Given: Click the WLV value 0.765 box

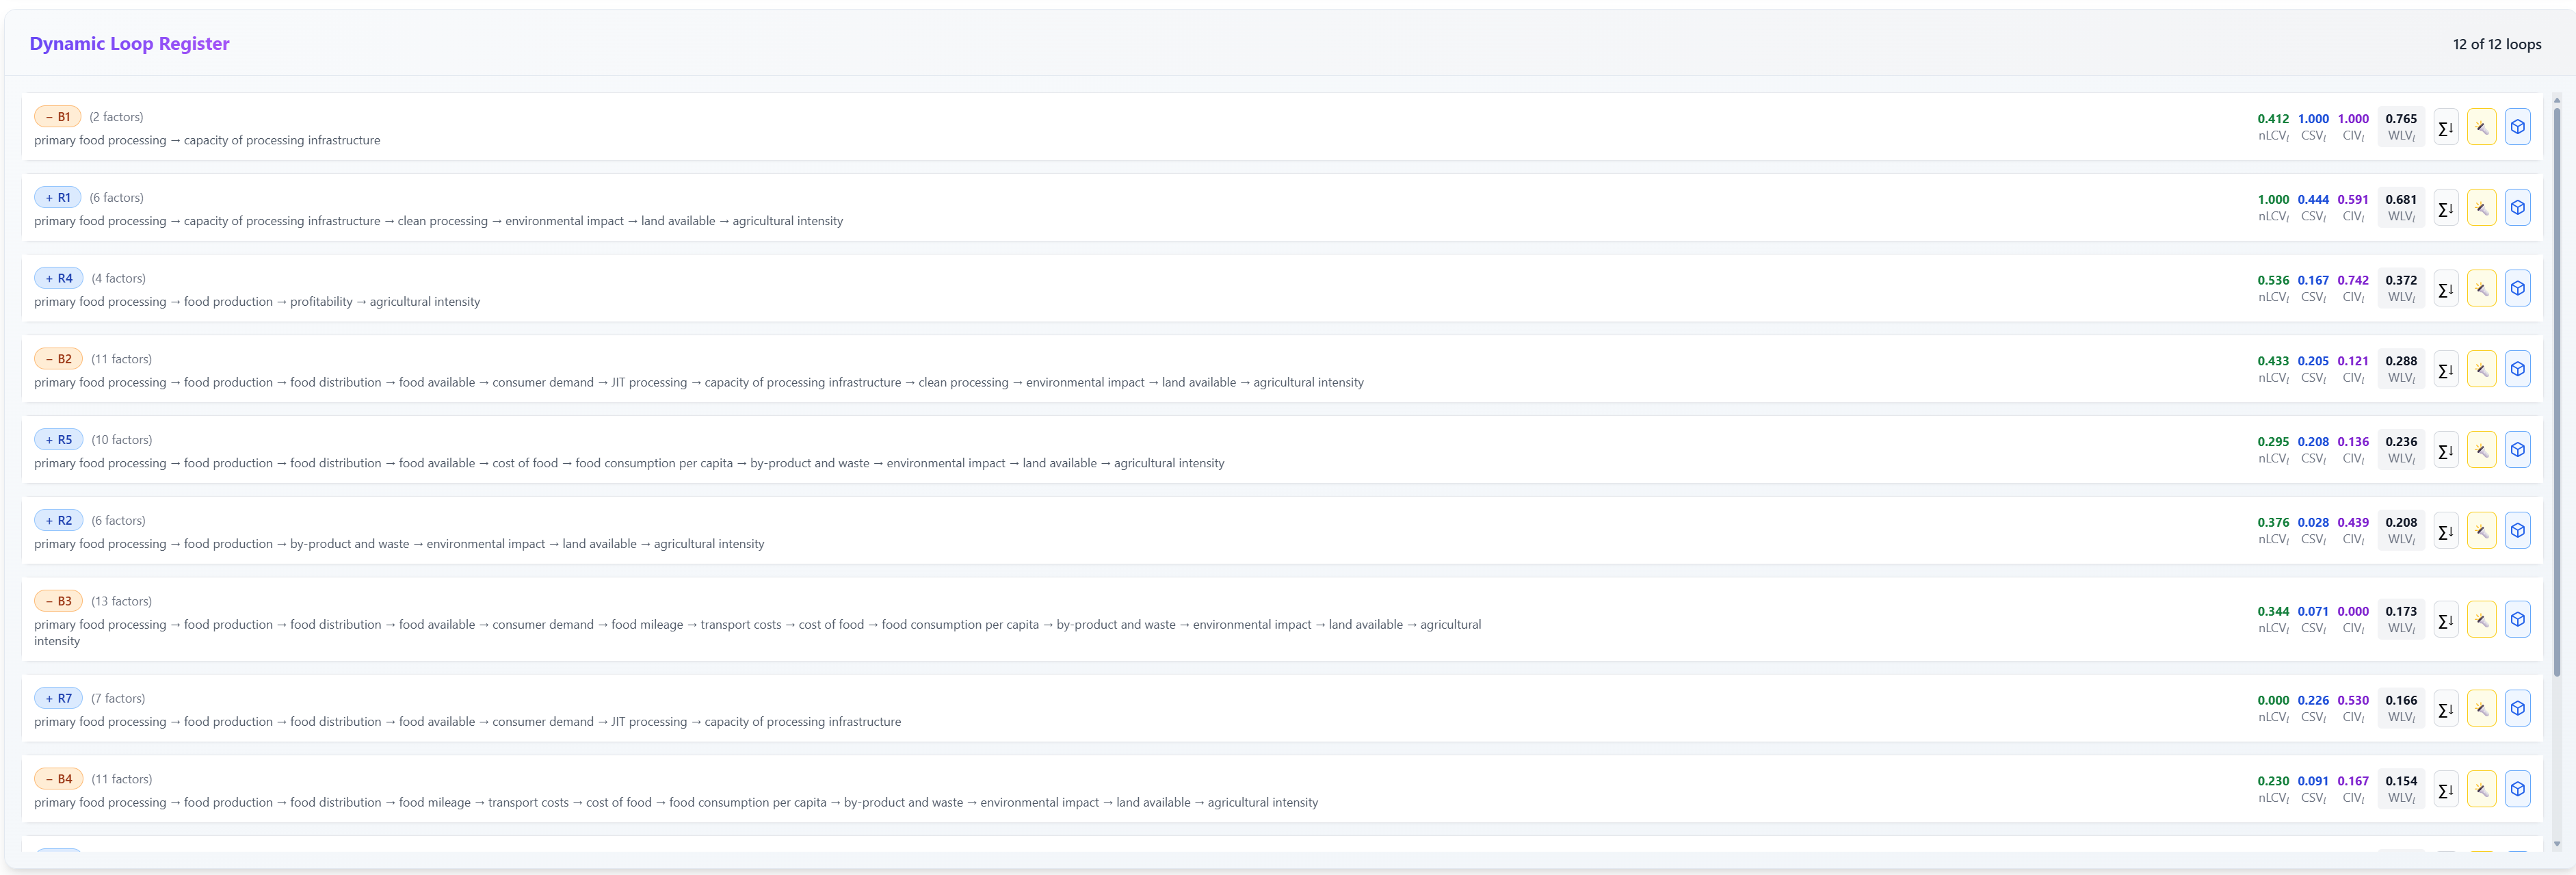Looking at the screenshot, I should pyautogui.click(x=2400, y=126).
